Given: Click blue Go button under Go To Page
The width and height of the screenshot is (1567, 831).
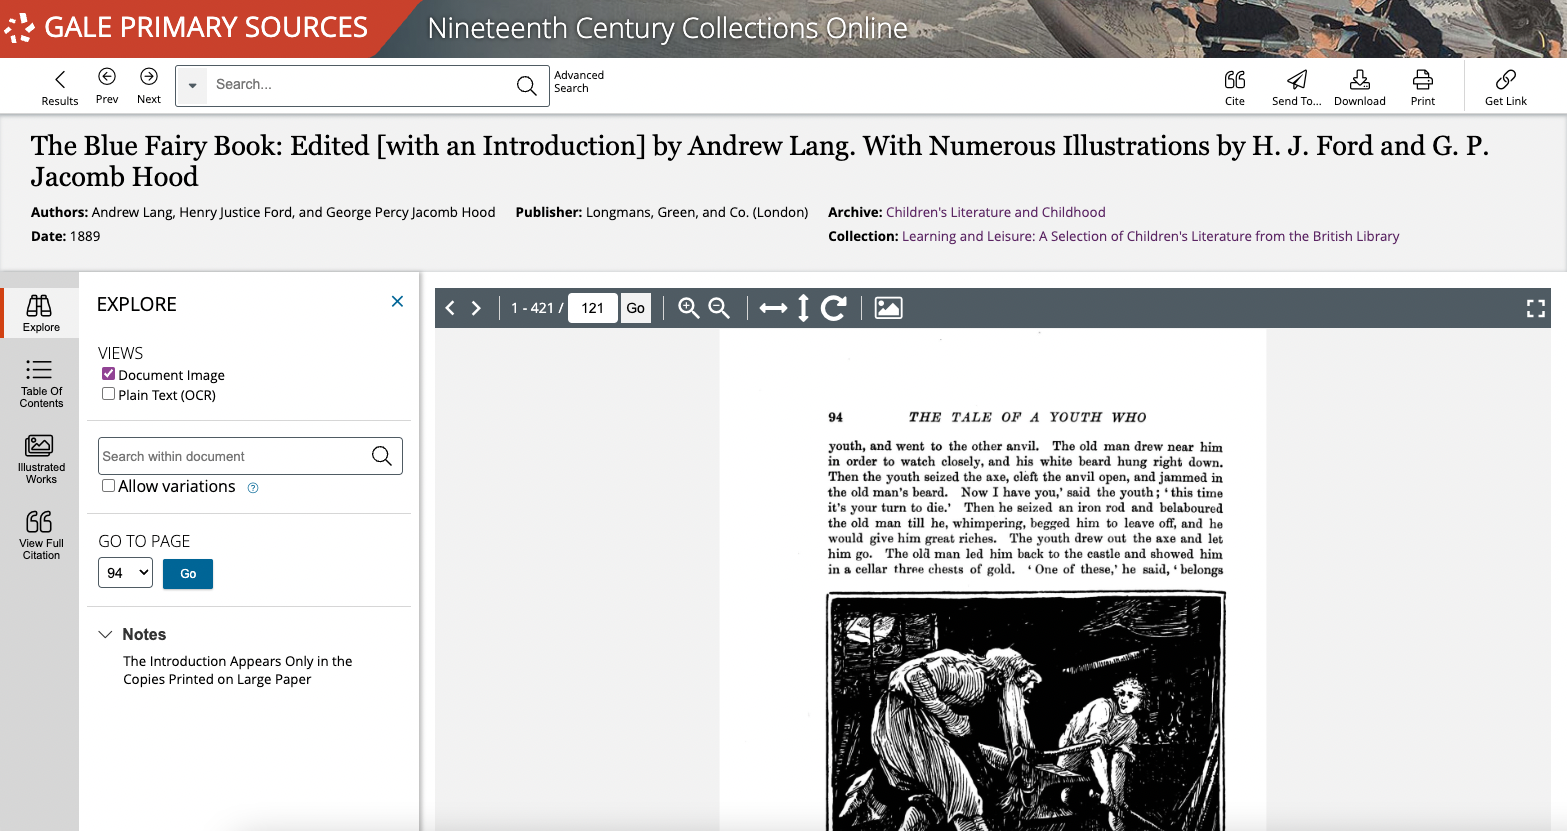Looking at the screenshot, I should pos(188,573).
